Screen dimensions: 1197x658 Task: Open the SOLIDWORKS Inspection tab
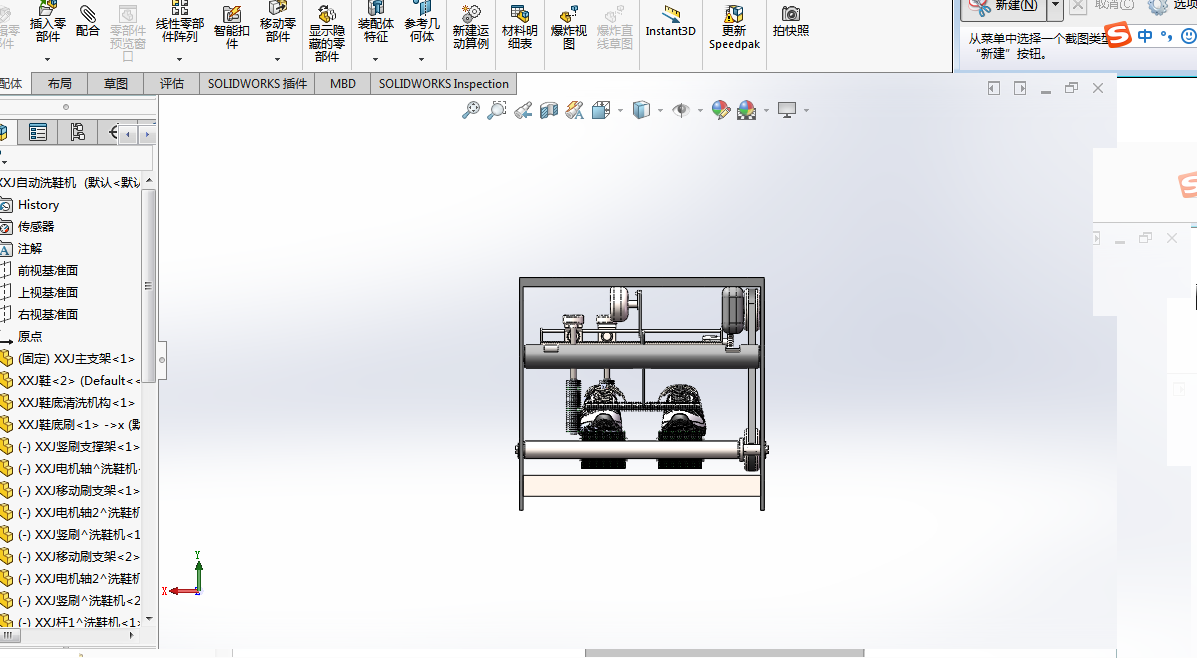[444, 84]
